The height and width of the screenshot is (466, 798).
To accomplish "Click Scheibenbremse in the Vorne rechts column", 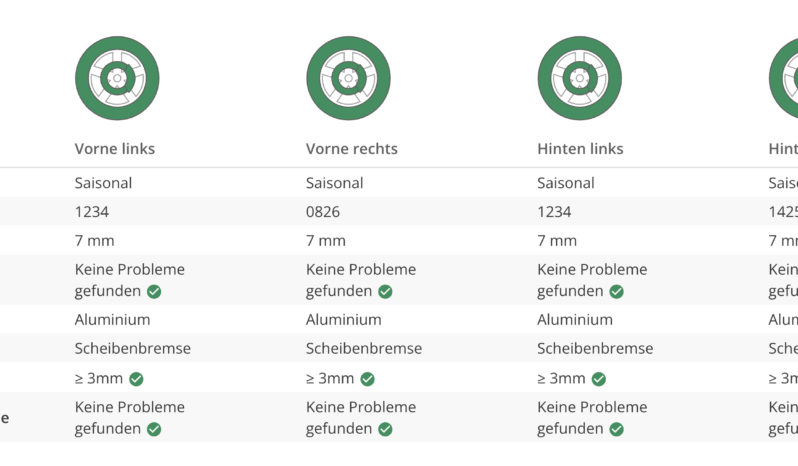I will coord(364,348).
